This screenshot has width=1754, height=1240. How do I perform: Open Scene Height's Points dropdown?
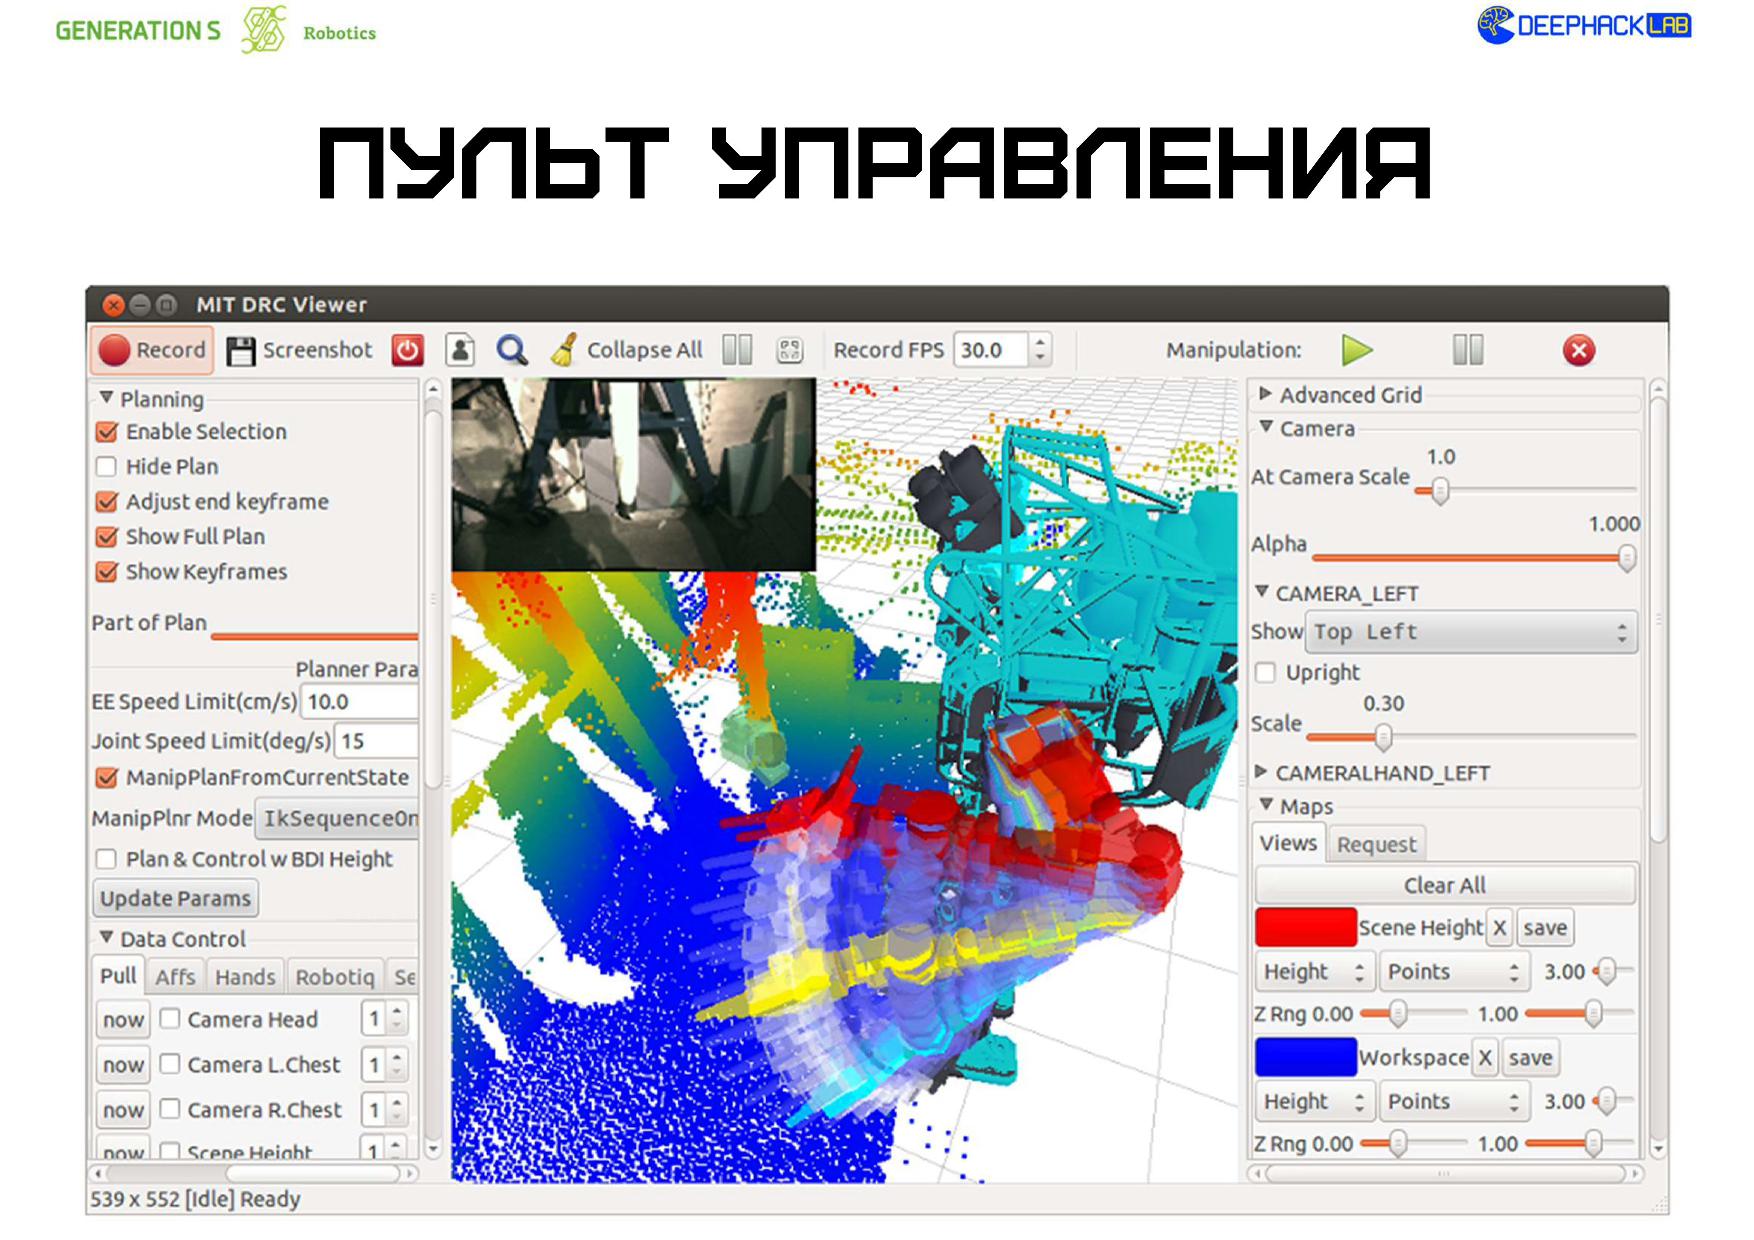click(x=1453, y=972)
